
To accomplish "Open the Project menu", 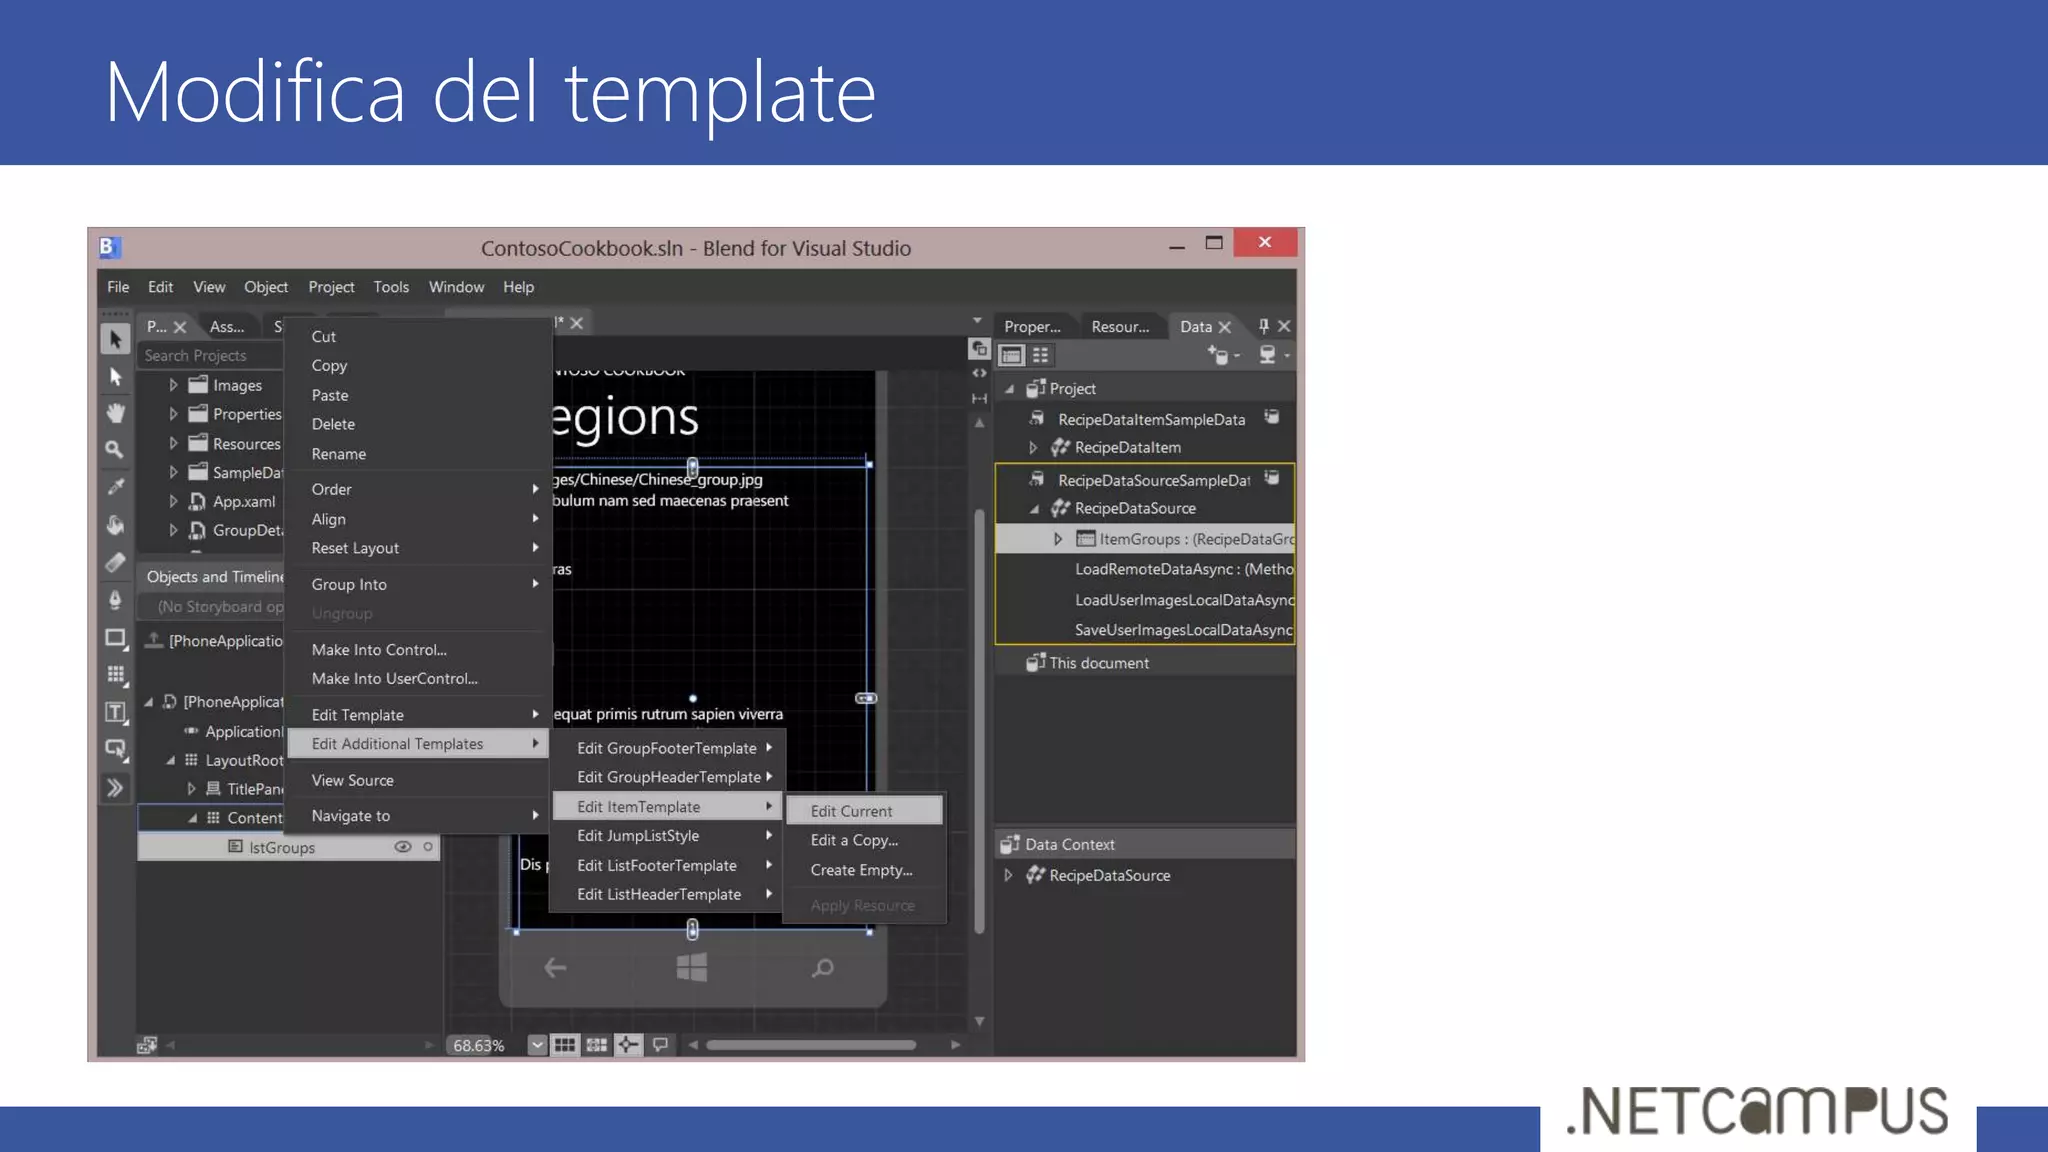I will coord(331,287).
